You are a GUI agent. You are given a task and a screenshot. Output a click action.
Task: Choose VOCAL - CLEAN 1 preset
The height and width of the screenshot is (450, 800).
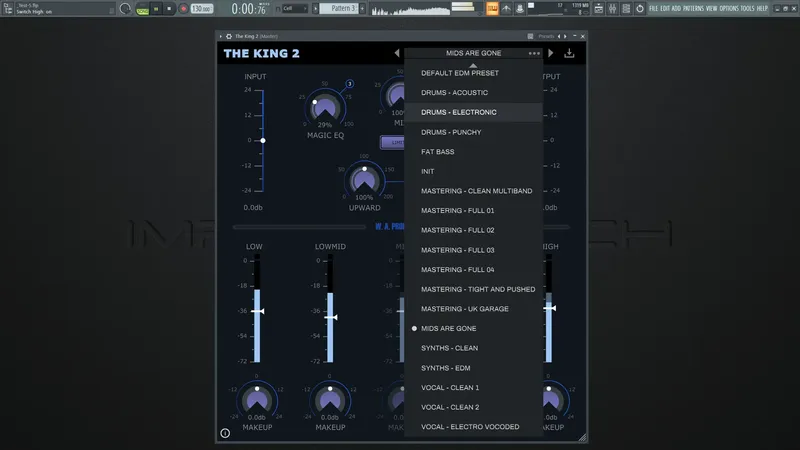click(473, 388)
